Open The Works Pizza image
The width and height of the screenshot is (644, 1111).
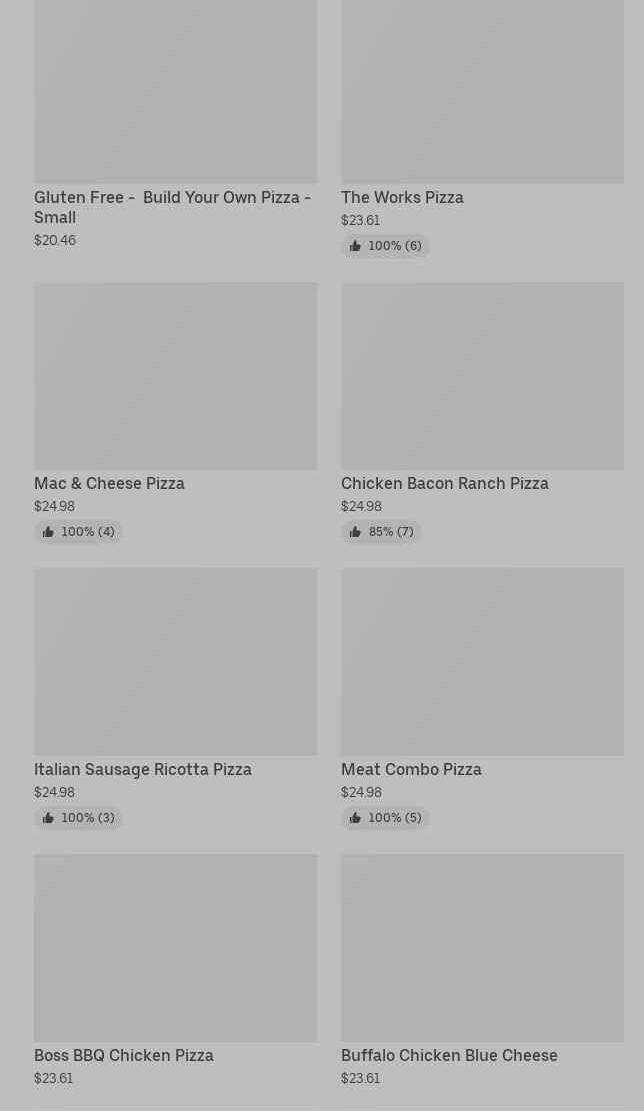(x=482, y=91)
